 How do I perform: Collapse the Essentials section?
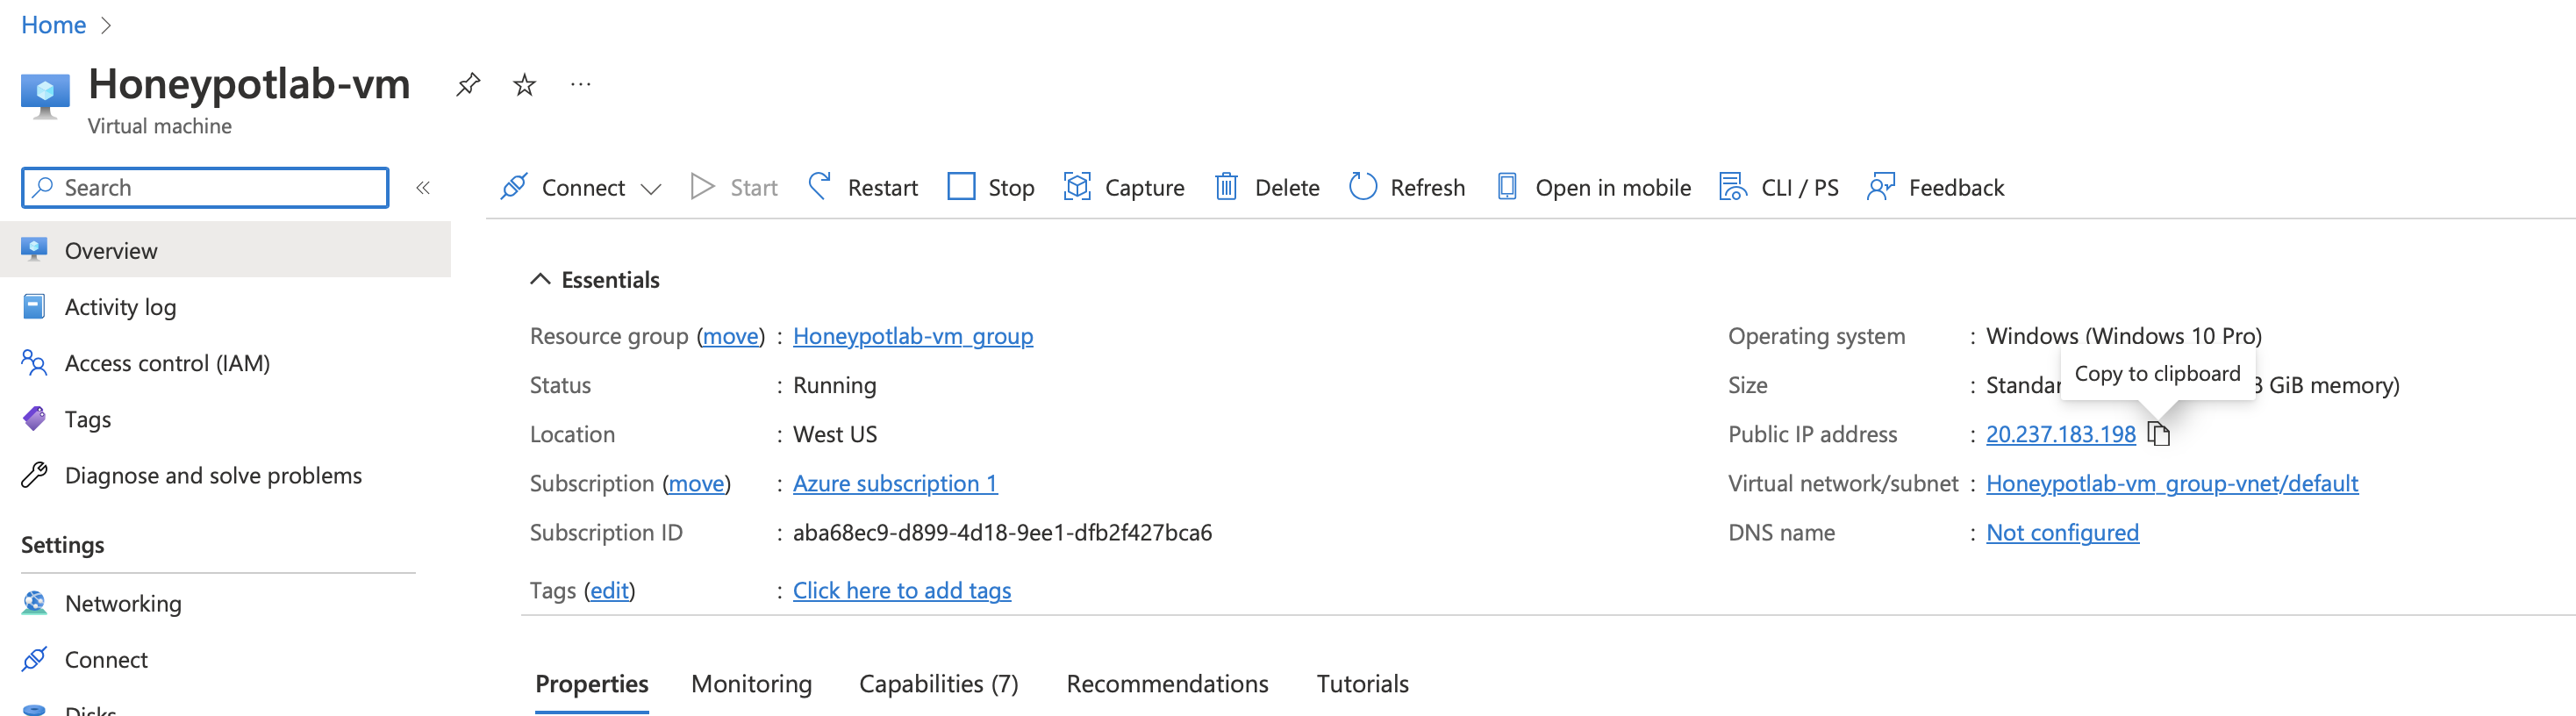[540, 279]
